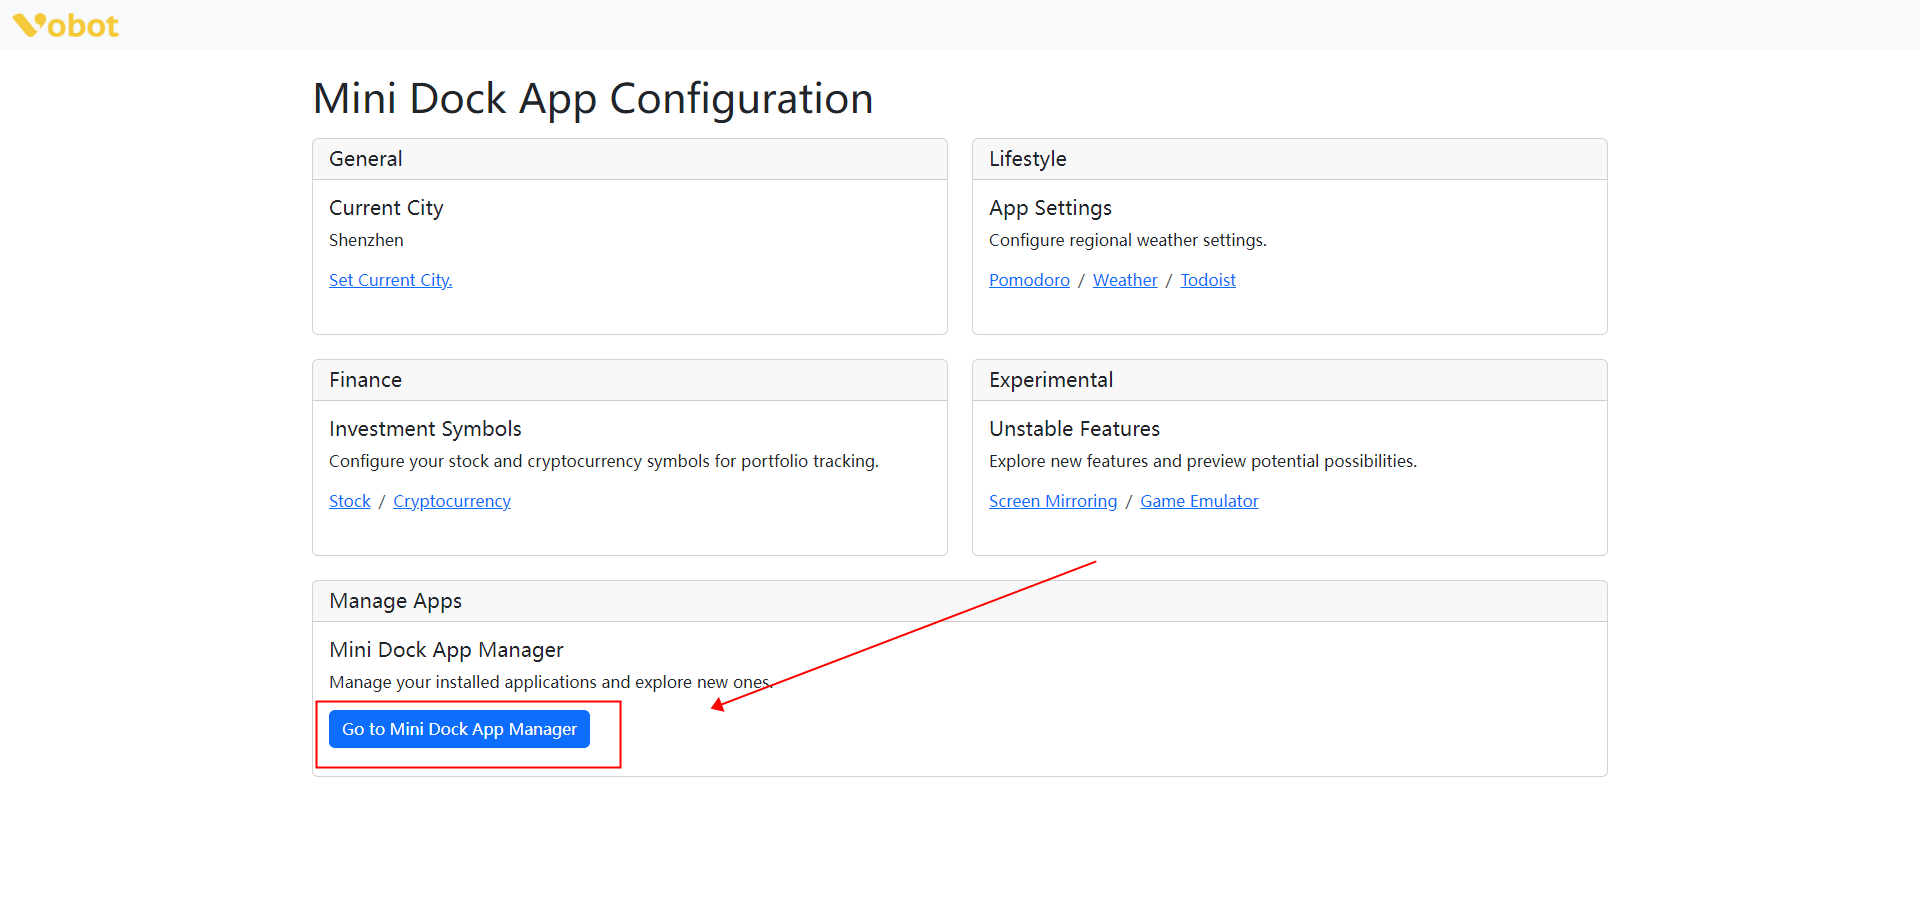Click the Shenzhen city name text
Screen dimensions: 1920x919
pos(366,240)
